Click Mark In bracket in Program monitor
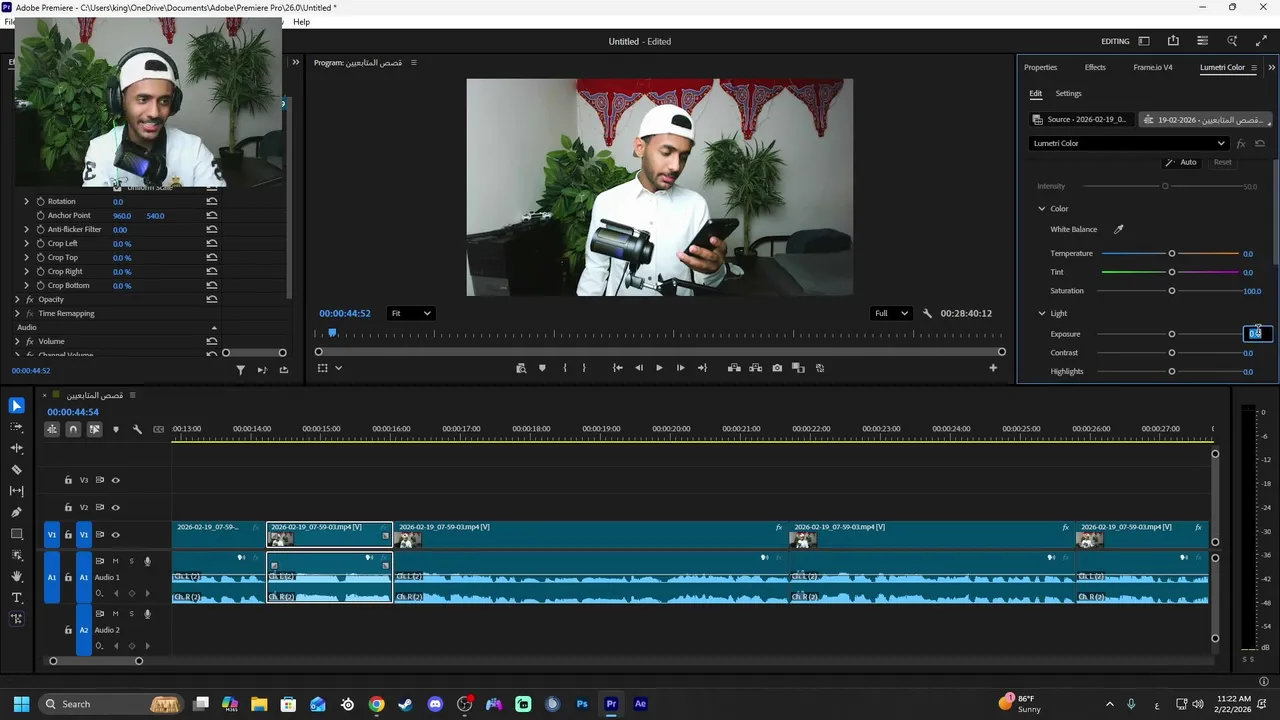The width and height of the screenshot is (1280, 720). pyautogui.click(x=565, y=368)
